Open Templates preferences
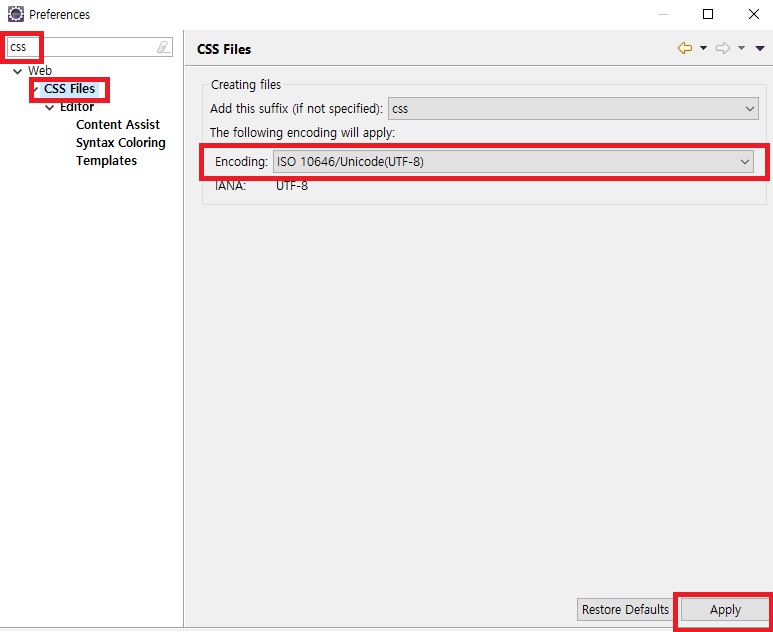 pos(106,161)
